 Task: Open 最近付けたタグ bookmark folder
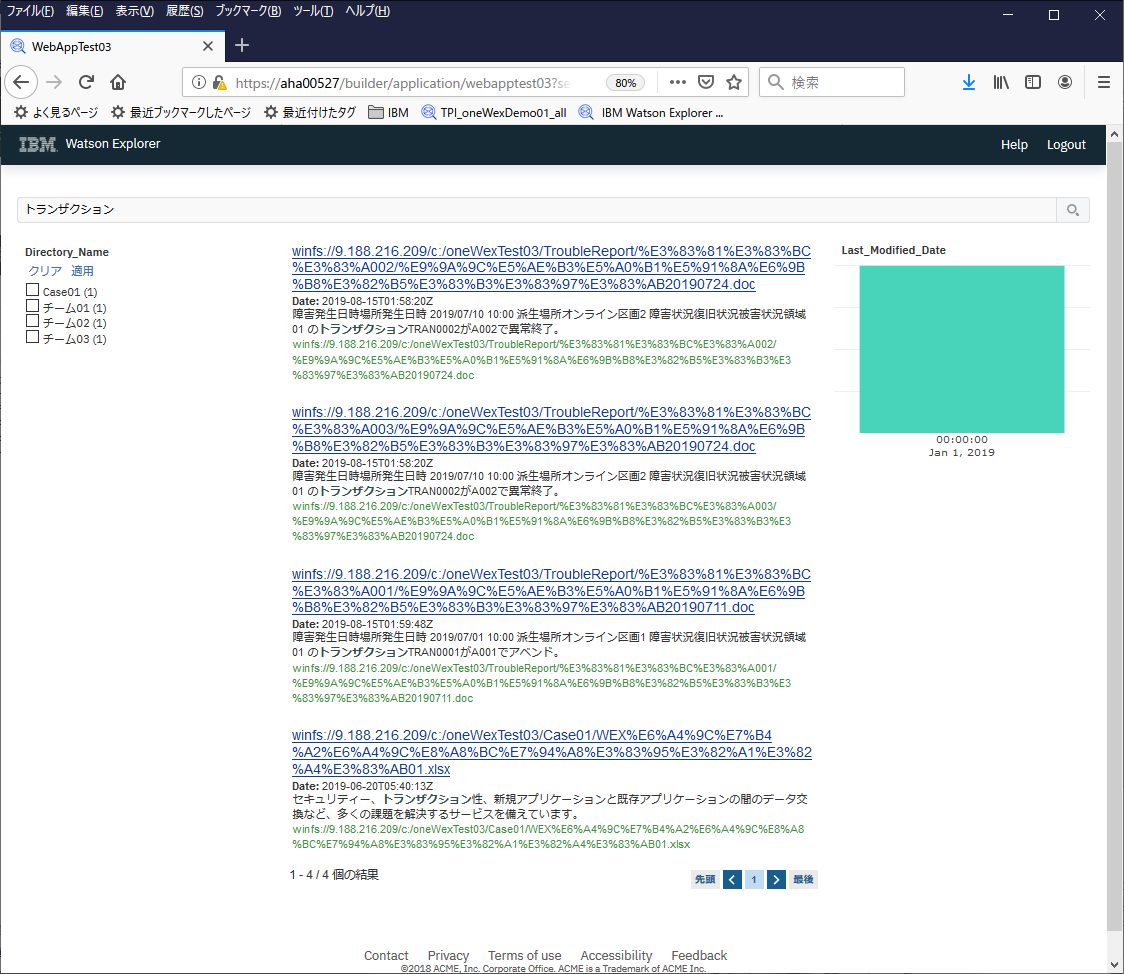pos(310,113)
